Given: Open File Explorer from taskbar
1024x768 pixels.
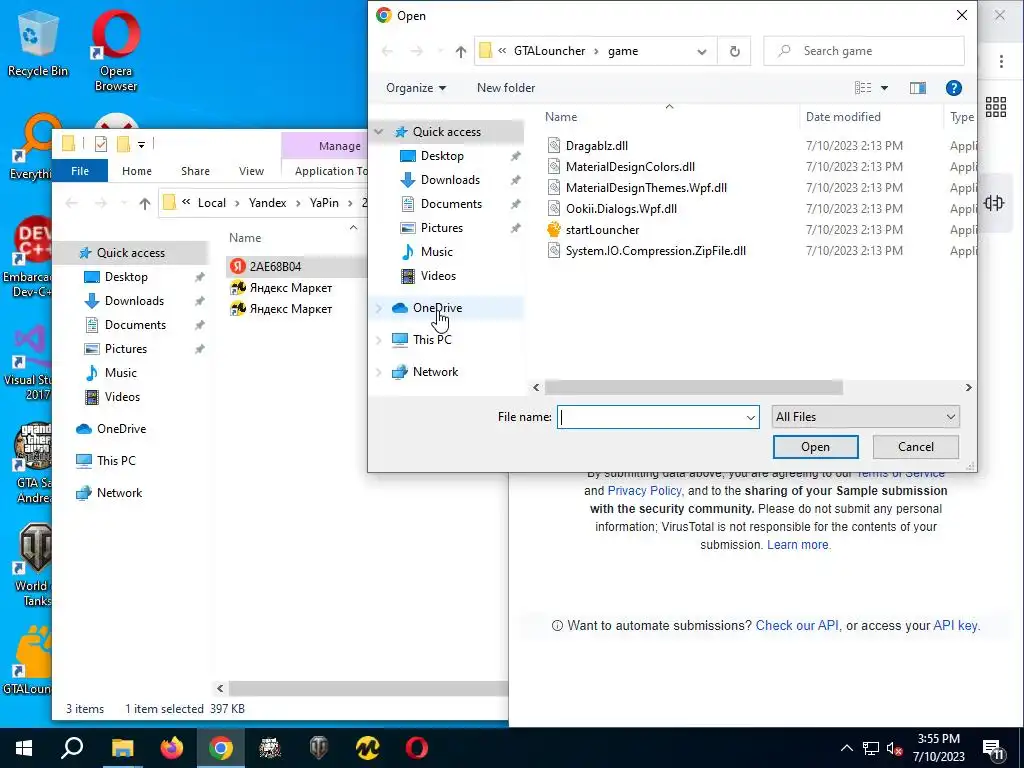Looking at the screenshot, I should pos(122,748).
